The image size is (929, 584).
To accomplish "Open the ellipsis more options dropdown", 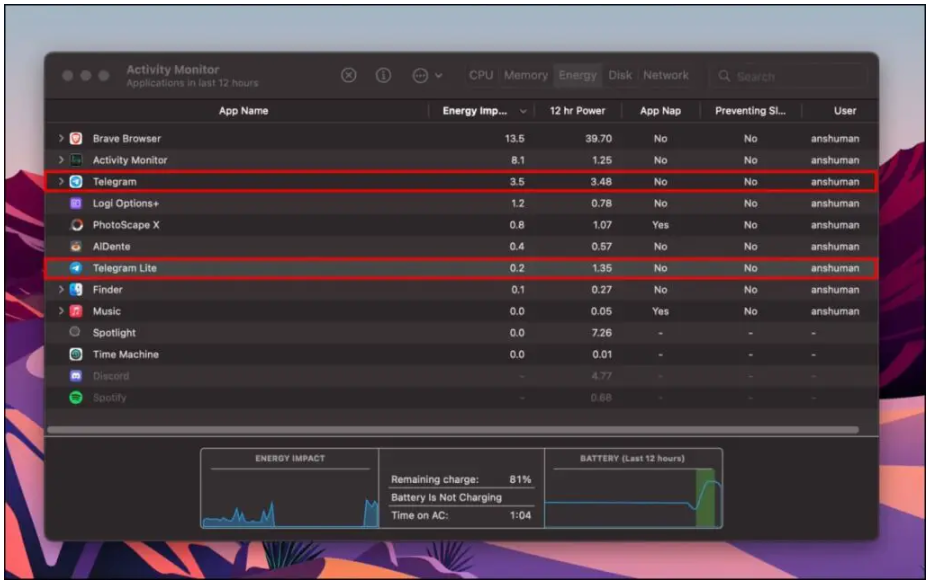I will pos(426,76).
